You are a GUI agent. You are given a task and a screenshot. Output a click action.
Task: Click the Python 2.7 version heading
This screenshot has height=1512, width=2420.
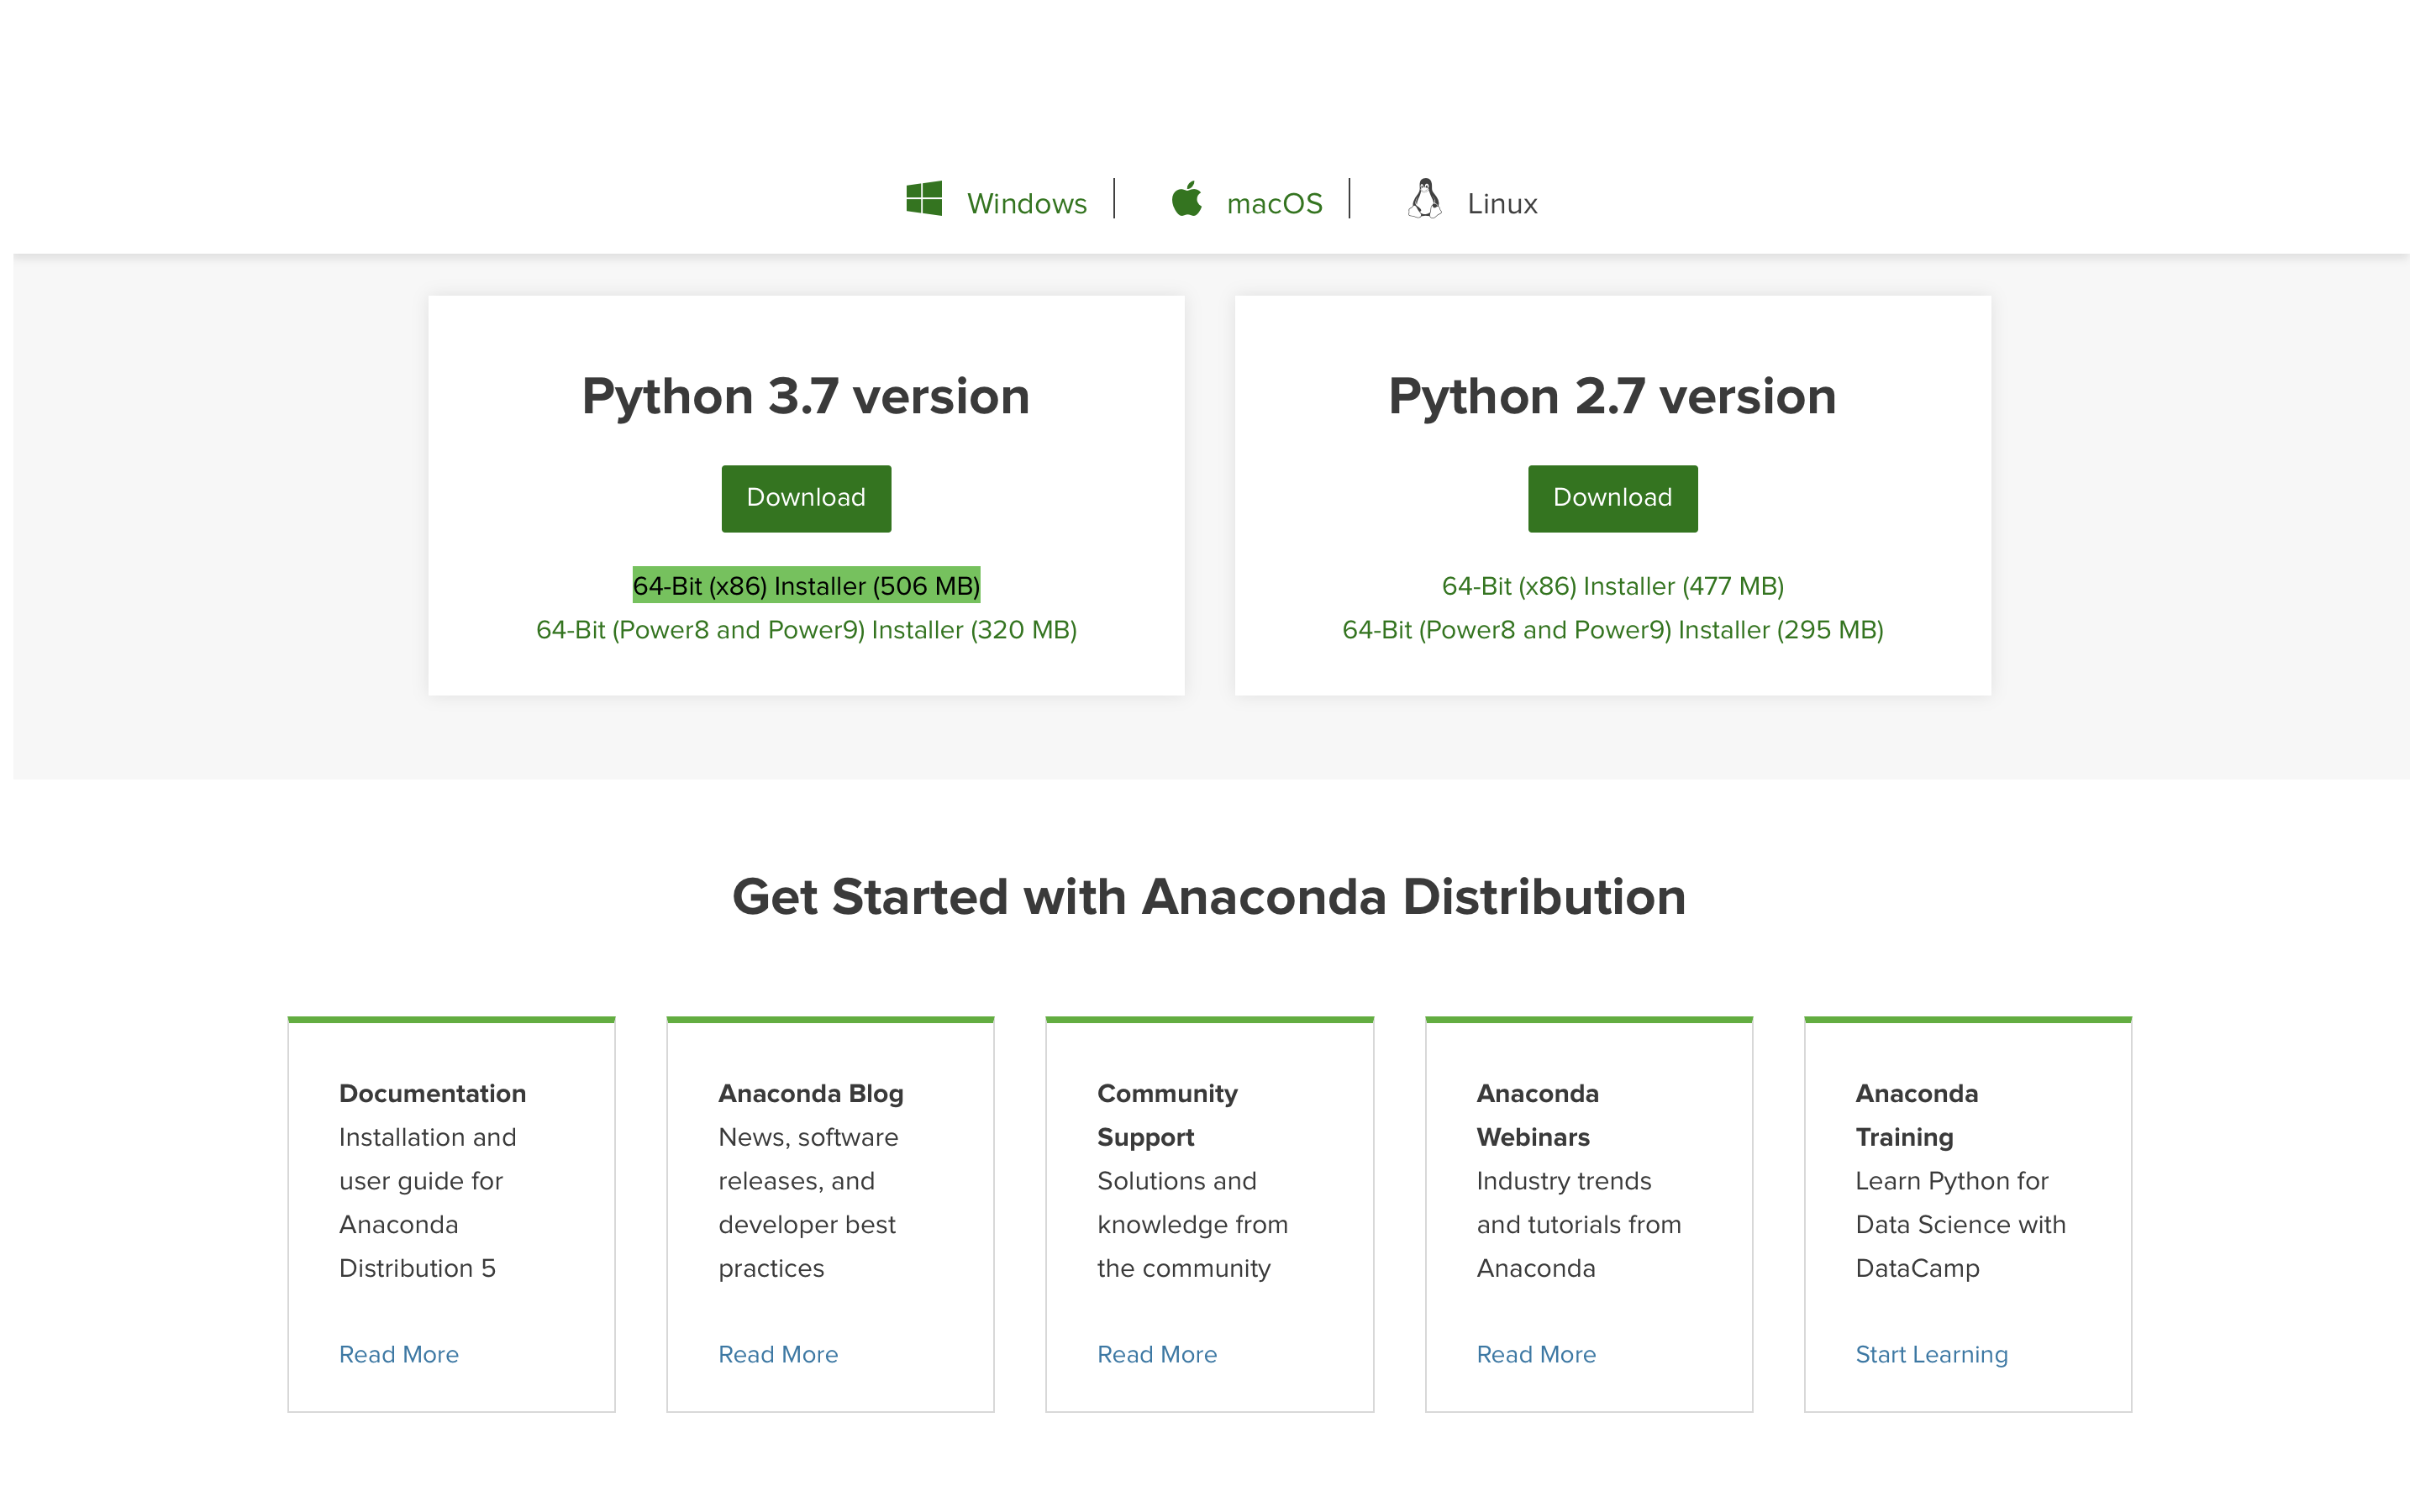[1612, 396]
